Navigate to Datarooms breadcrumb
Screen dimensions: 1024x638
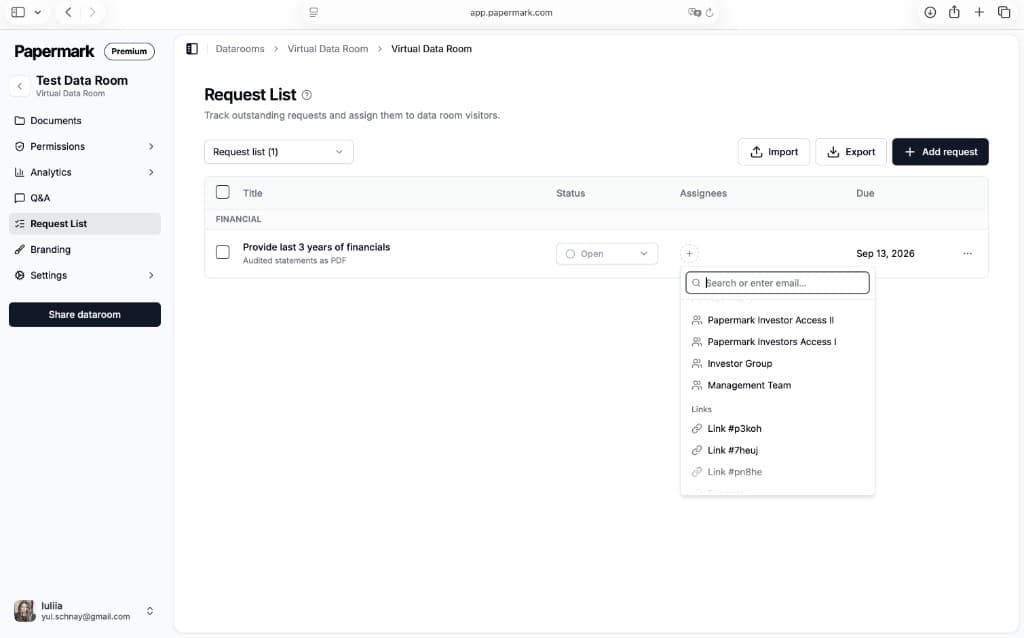[x=240, y=49]
